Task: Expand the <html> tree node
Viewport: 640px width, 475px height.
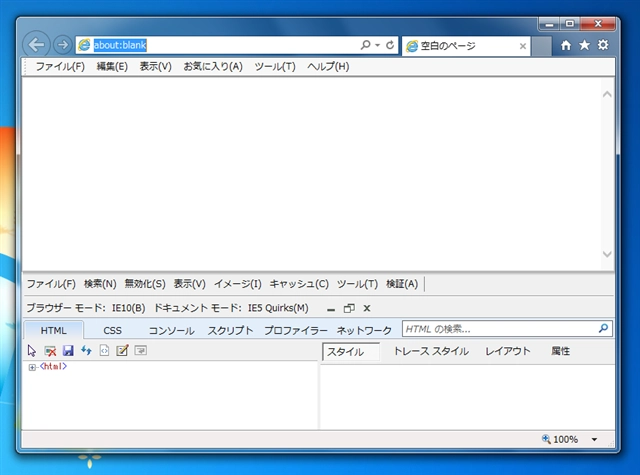Action: click(x=32, y=367)
